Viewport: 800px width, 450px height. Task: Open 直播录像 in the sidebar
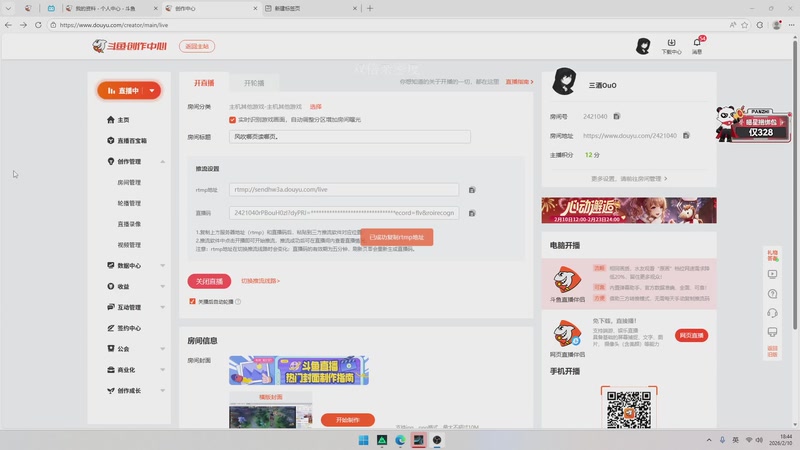129,224
